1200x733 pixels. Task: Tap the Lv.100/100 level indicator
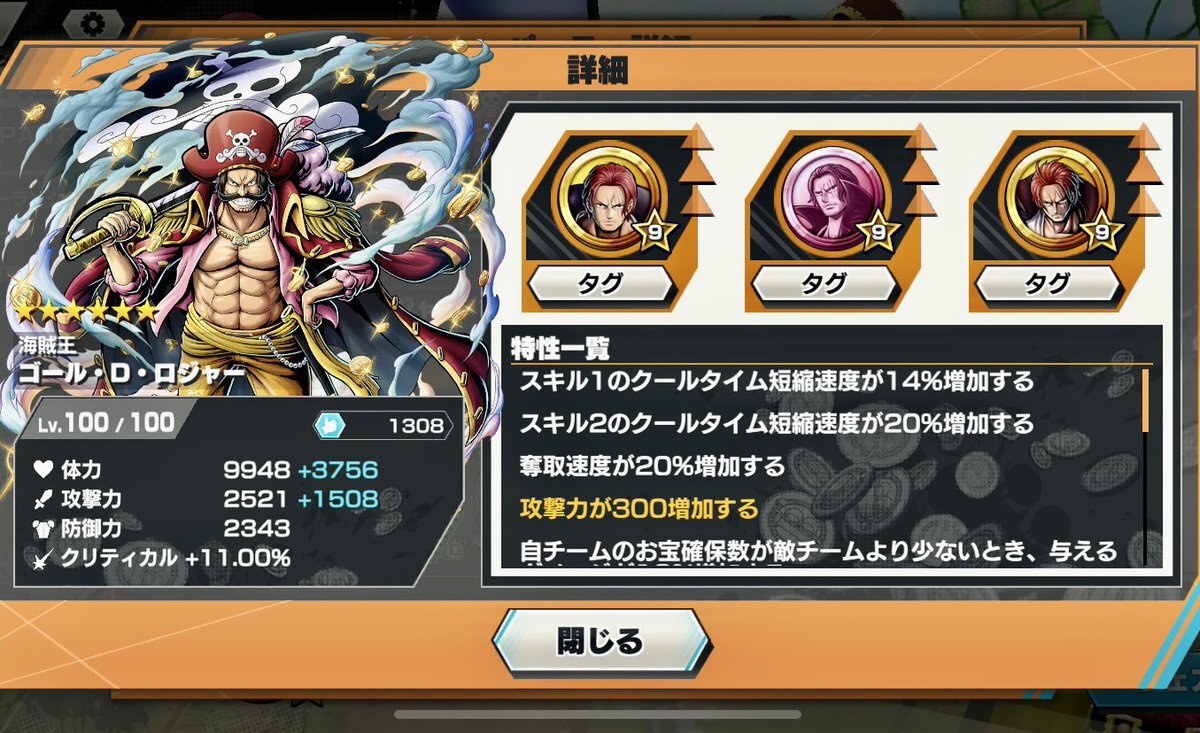point(104,423)
